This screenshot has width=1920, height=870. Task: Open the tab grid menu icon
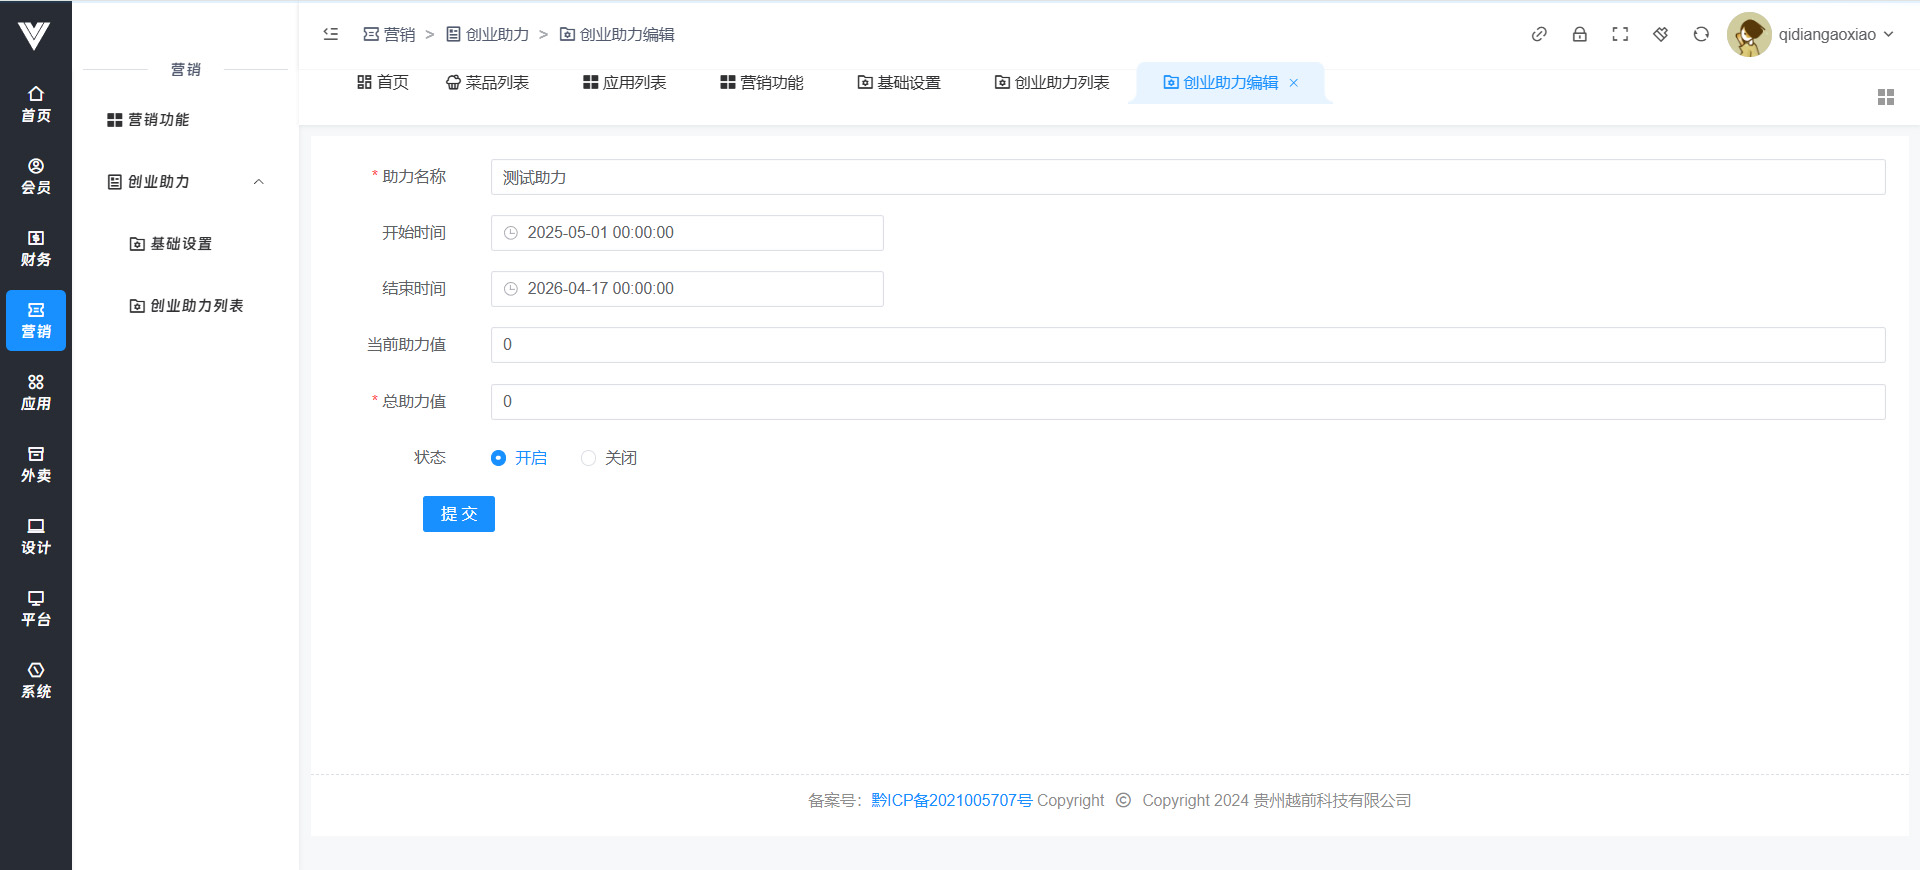pos(1885,97)
